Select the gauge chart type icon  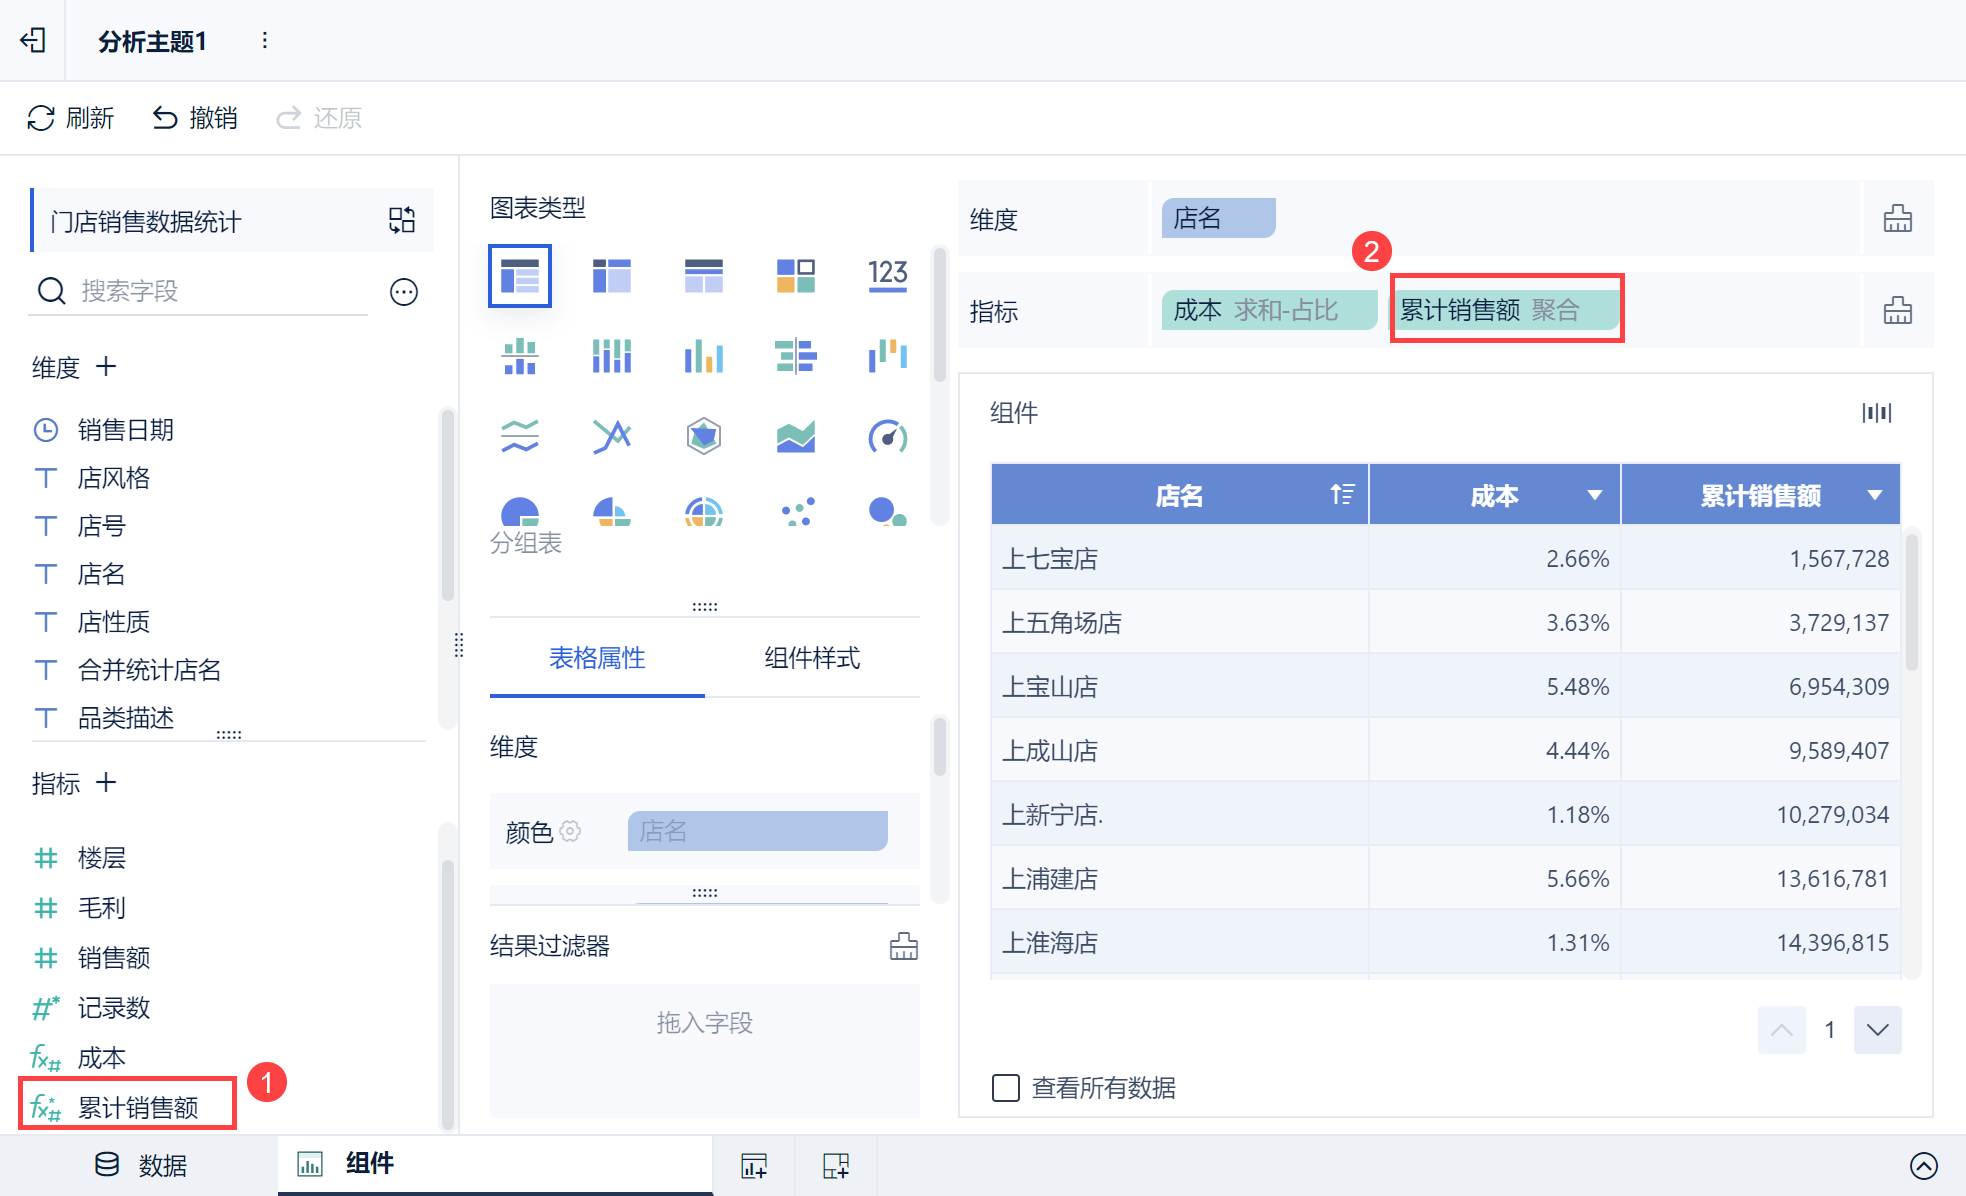pyautogui.click(x=887, y=436)
